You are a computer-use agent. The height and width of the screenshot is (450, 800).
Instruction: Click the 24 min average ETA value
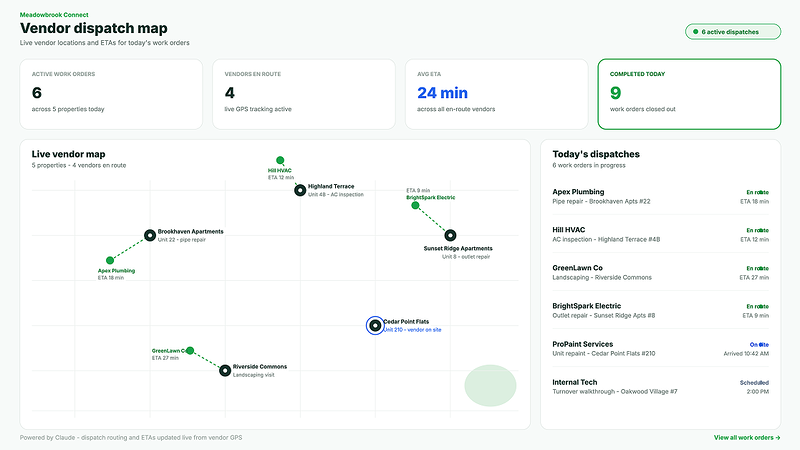tap(442, 93)
